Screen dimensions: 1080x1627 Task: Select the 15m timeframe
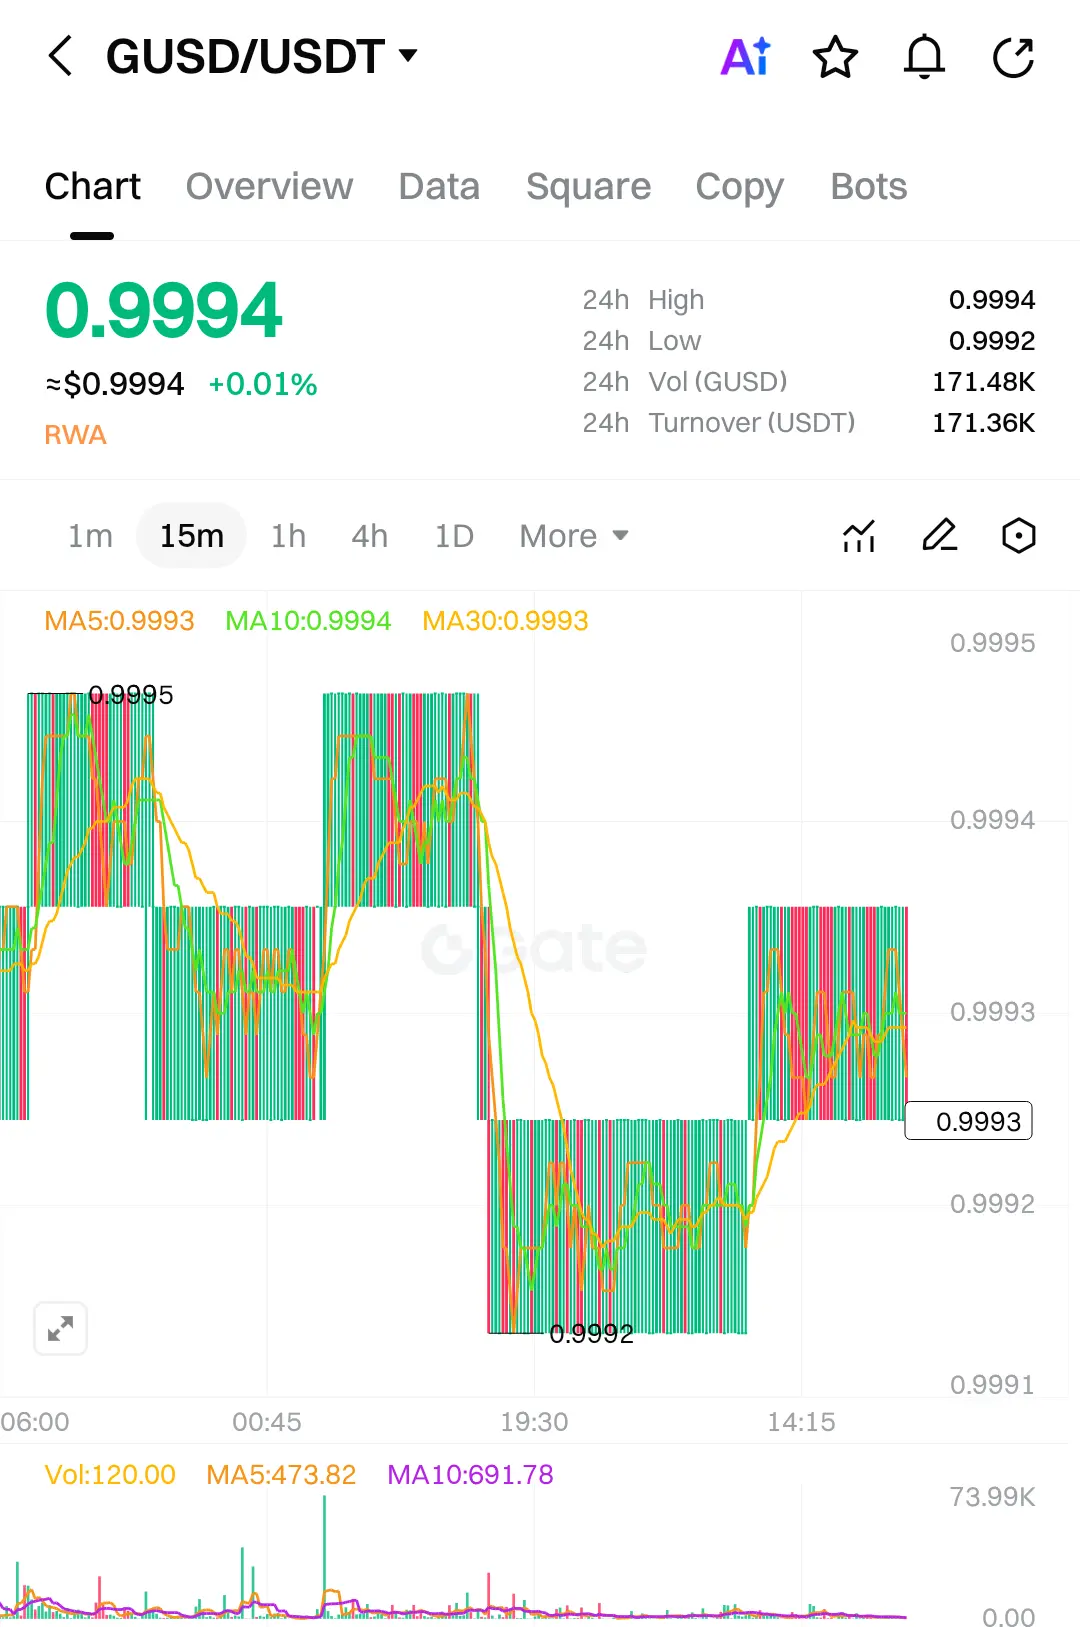191,536
